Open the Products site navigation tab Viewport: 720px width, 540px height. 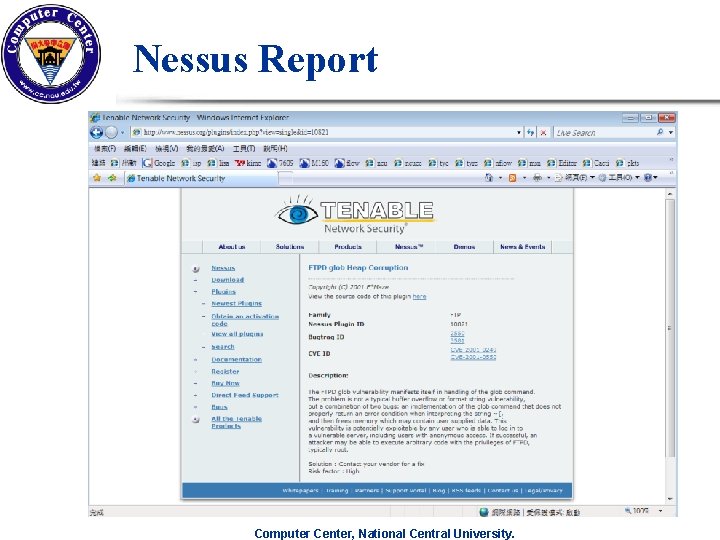pos(348,247)
